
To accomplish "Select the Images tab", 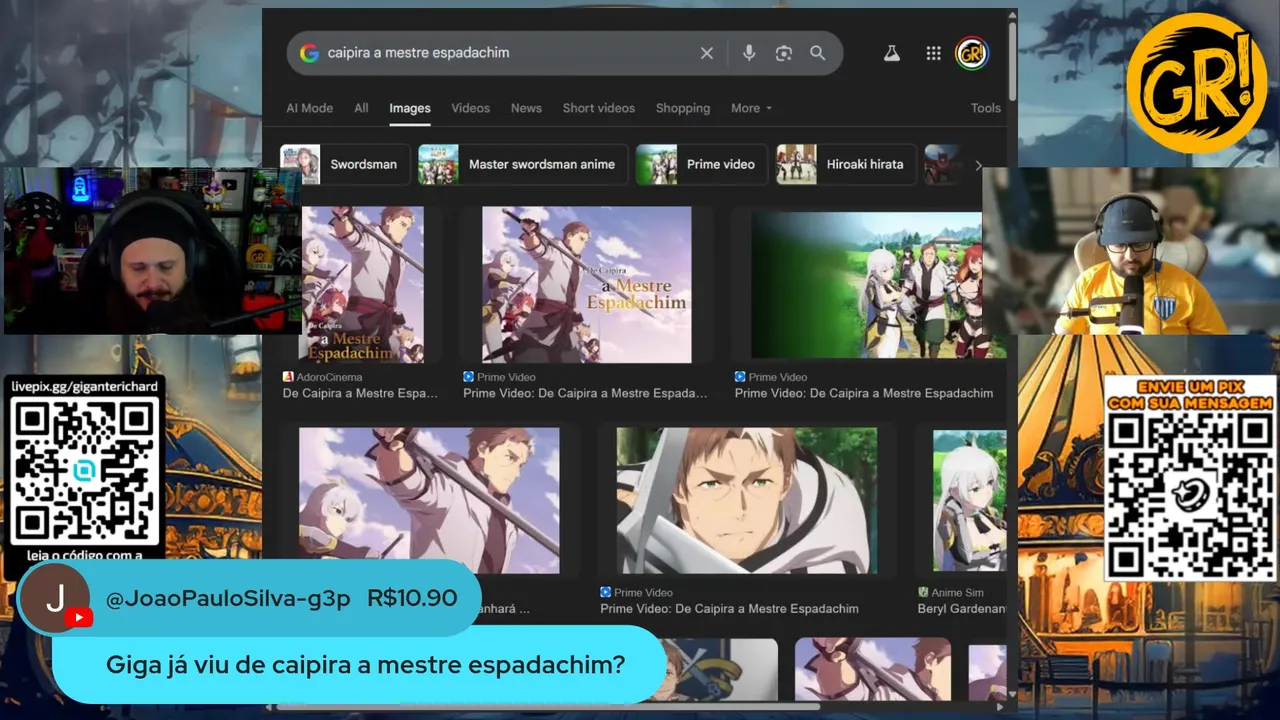I will [x=410, y=108].
